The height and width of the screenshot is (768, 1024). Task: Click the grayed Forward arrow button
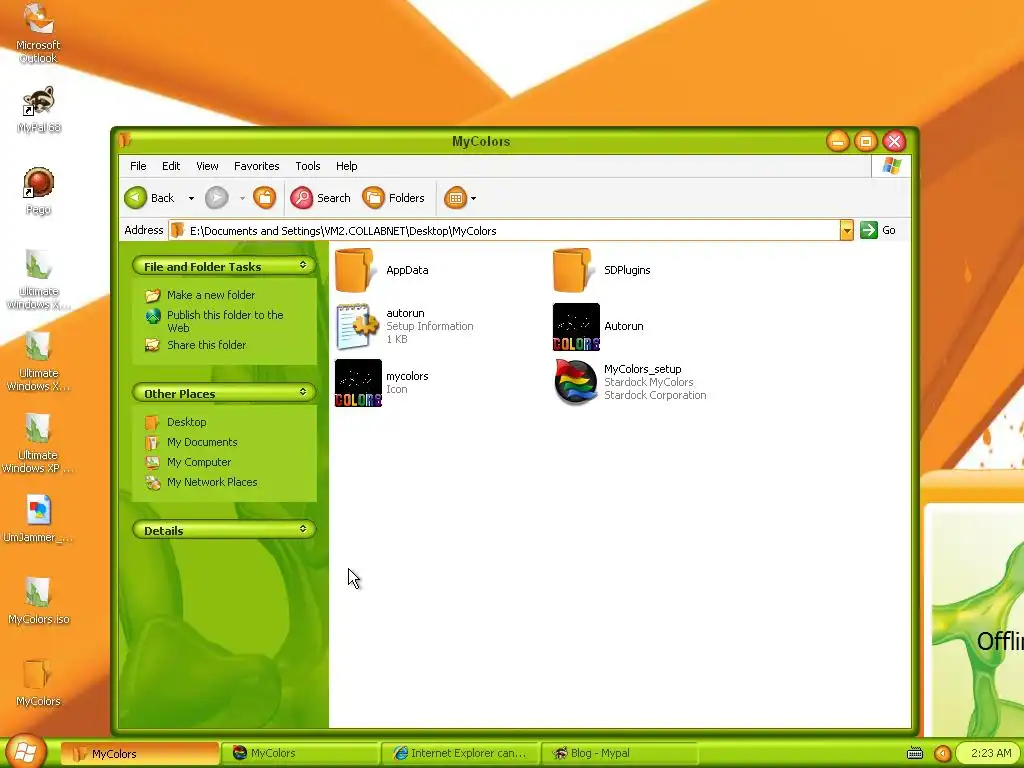click(x=217, y=198)
